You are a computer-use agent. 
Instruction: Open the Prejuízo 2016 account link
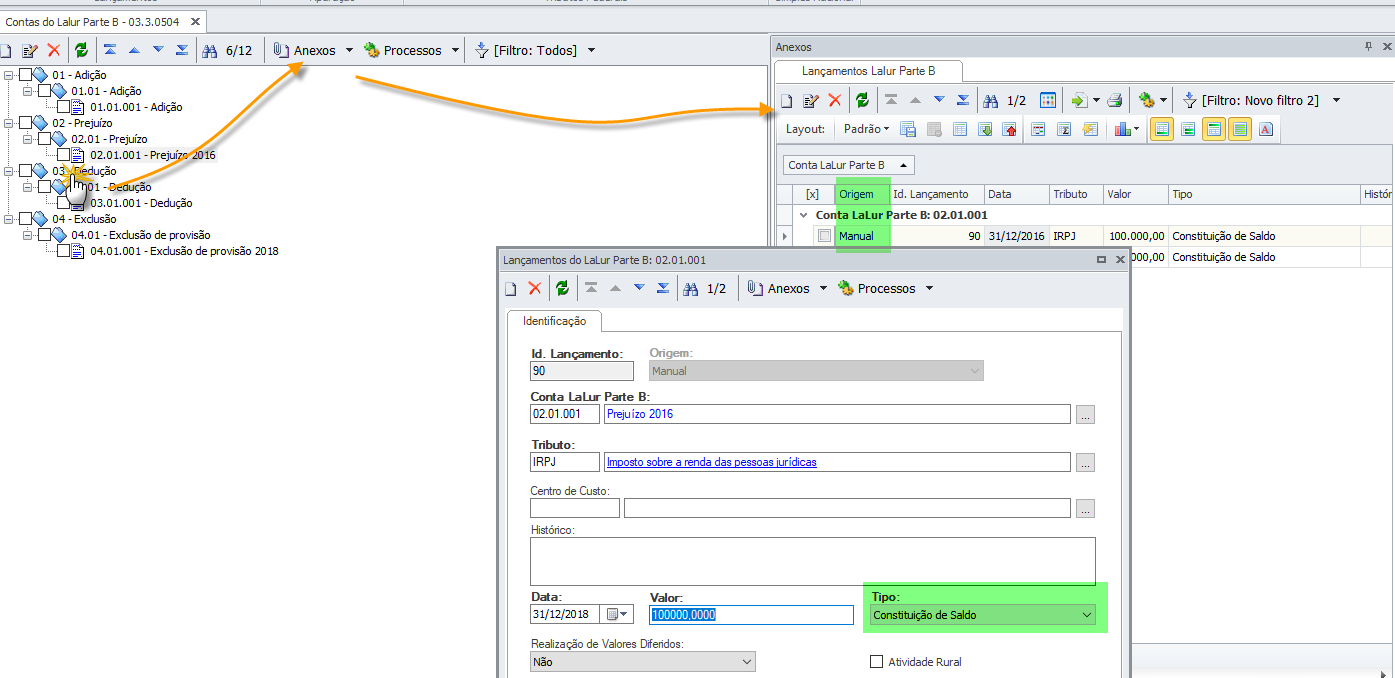[x=640, y=414]
